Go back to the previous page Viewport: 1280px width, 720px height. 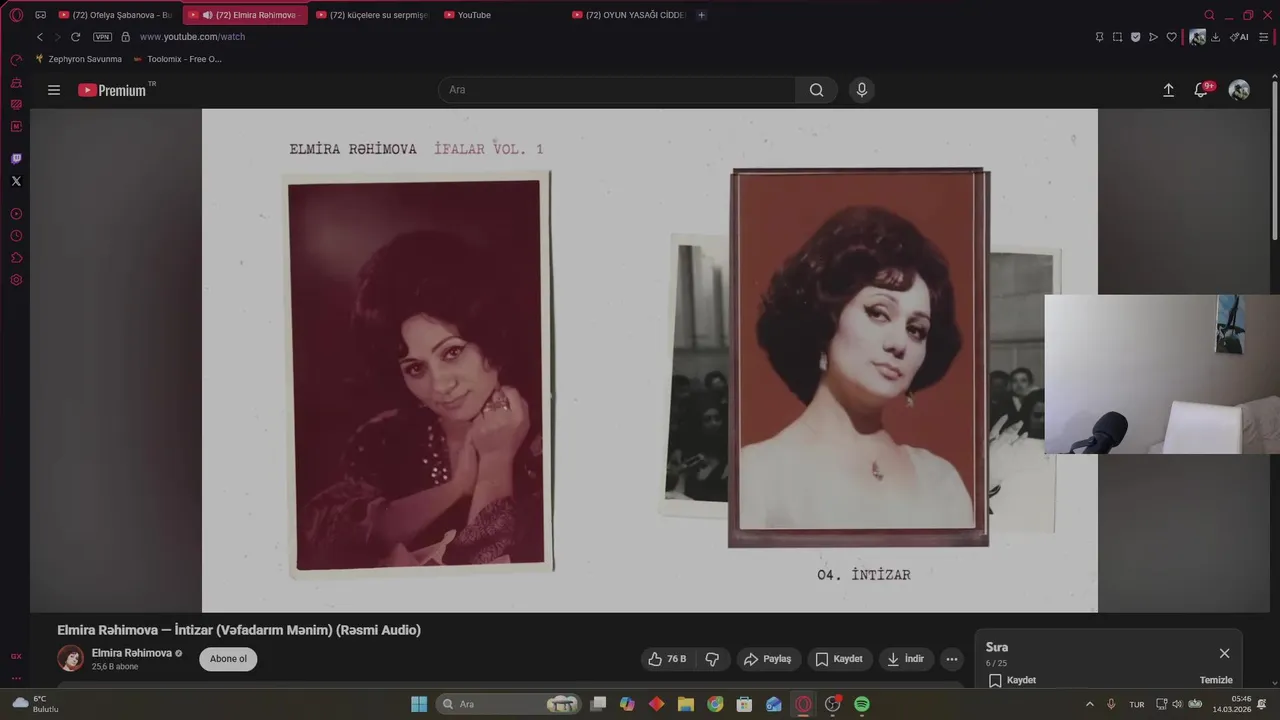[x=40, y=37]
